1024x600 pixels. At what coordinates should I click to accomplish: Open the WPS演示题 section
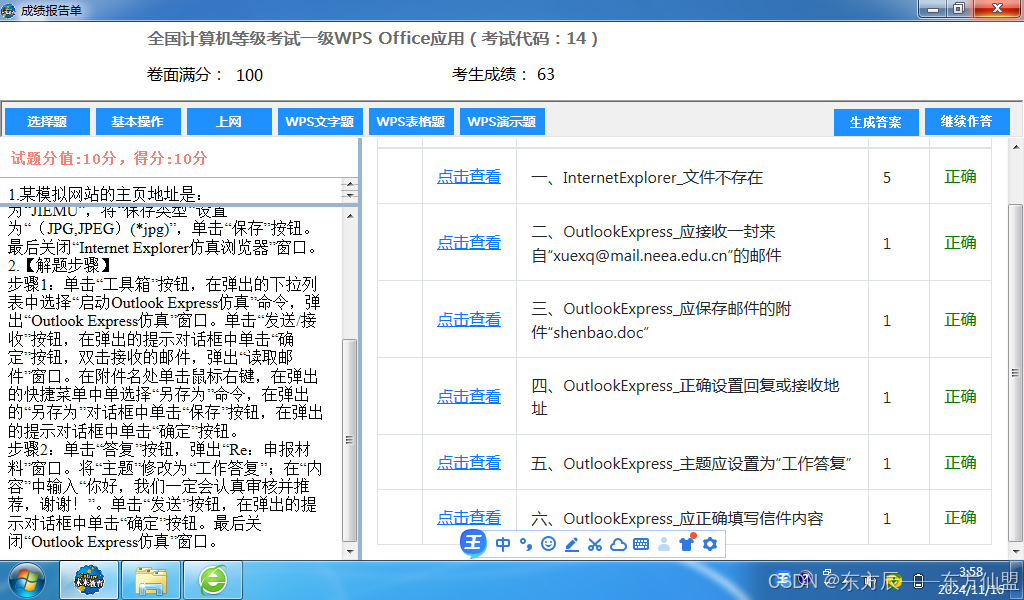click(x=502, y=121)
